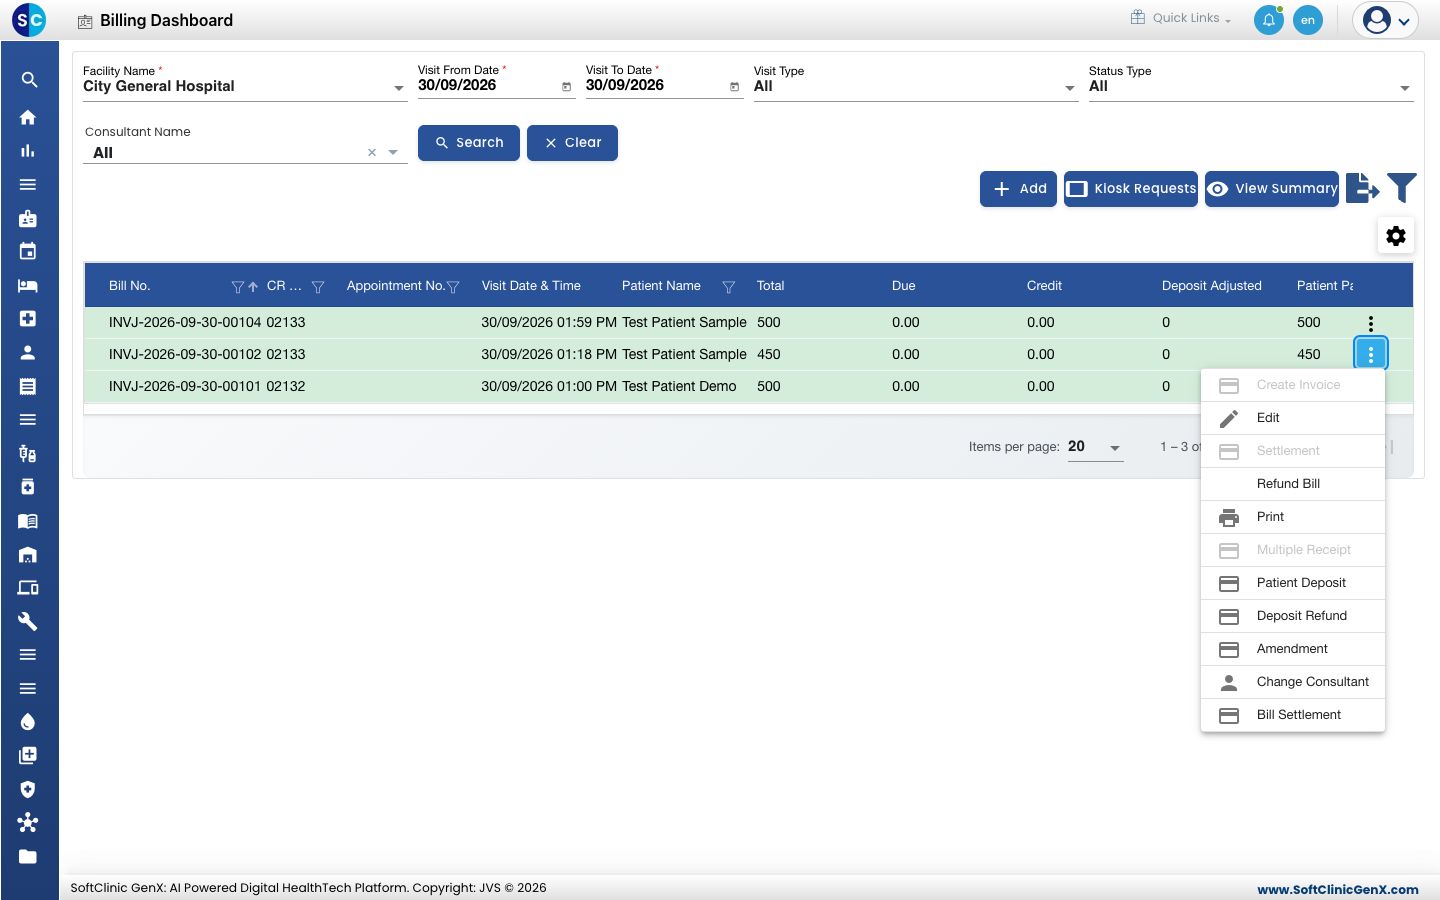
Task: Open the filter on CR column
Action: 318,287
